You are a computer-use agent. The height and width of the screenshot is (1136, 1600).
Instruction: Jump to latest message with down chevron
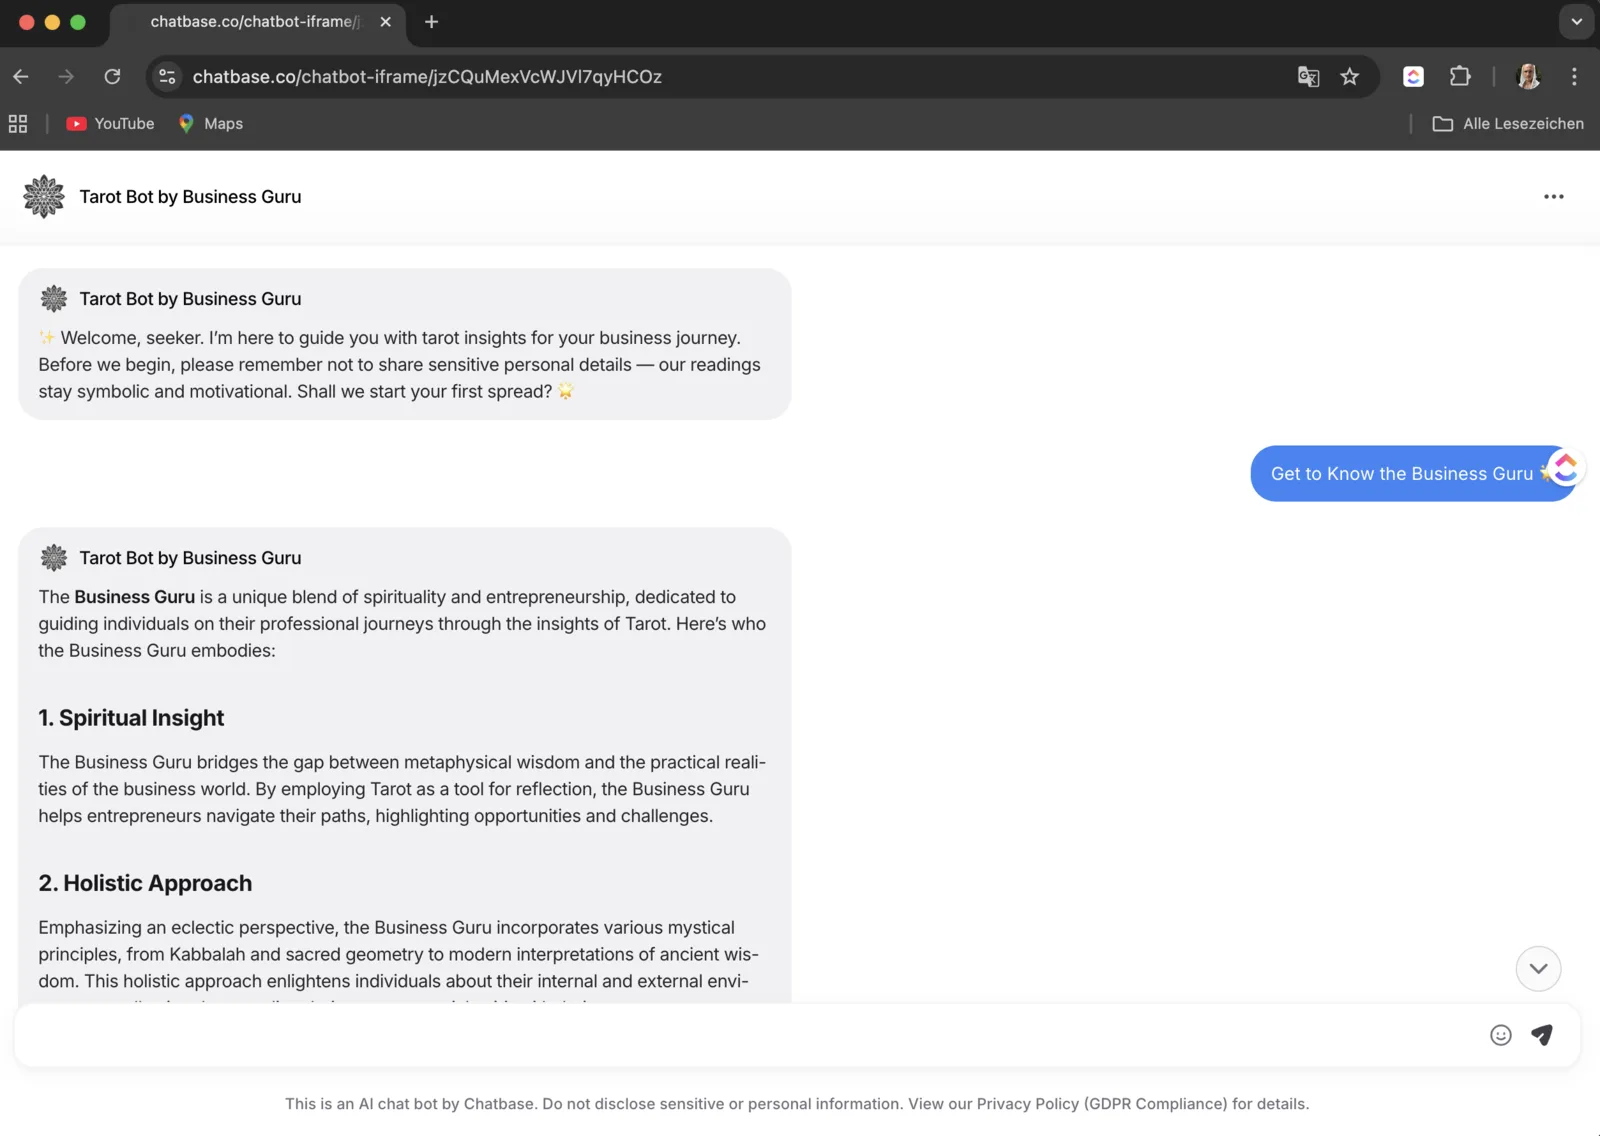[1538, 968]
